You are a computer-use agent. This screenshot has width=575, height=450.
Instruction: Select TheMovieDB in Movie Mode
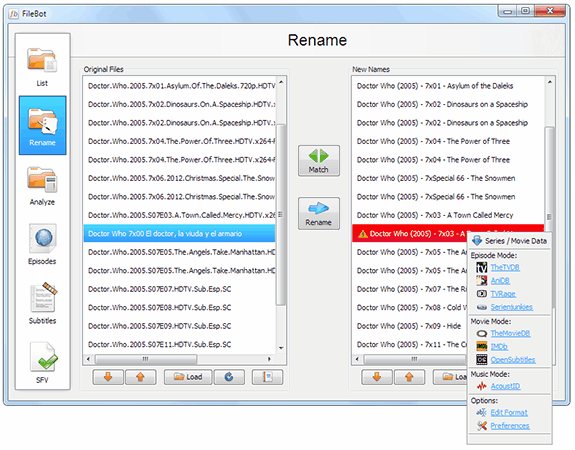[x=510, y=333]
